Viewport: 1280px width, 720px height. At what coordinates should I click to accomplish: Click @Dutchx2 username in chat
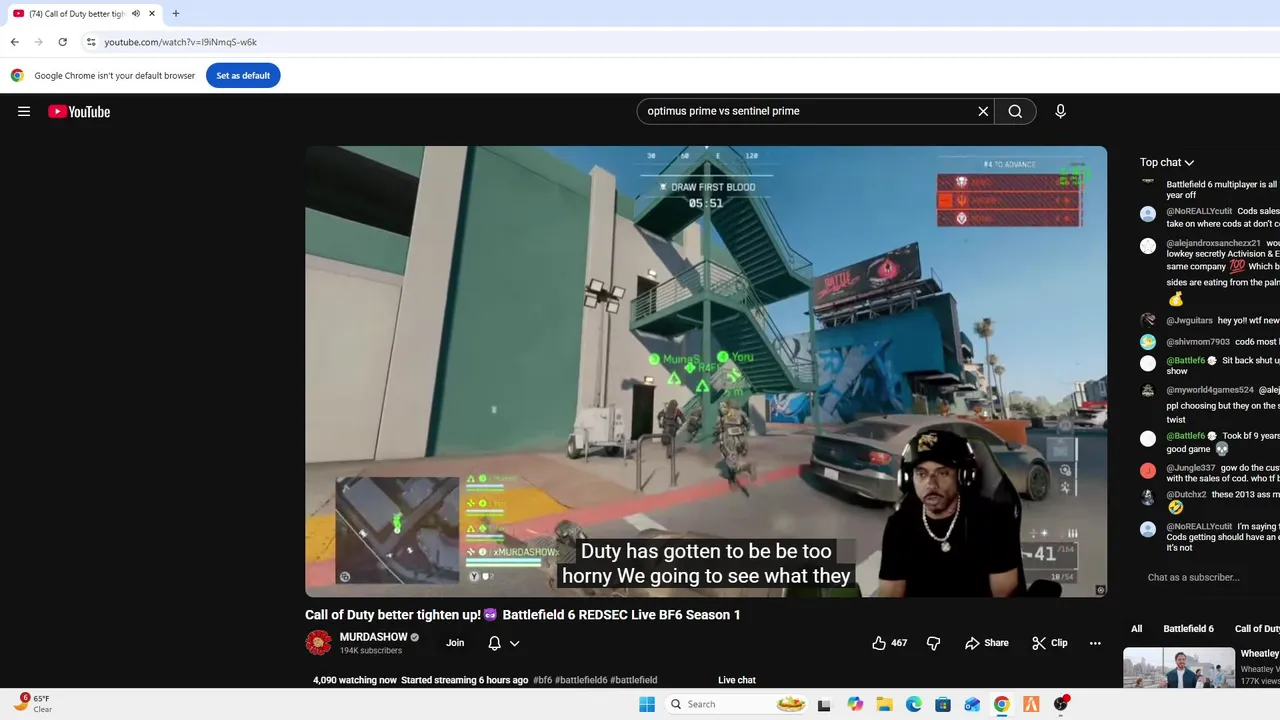coord(1186,495)
